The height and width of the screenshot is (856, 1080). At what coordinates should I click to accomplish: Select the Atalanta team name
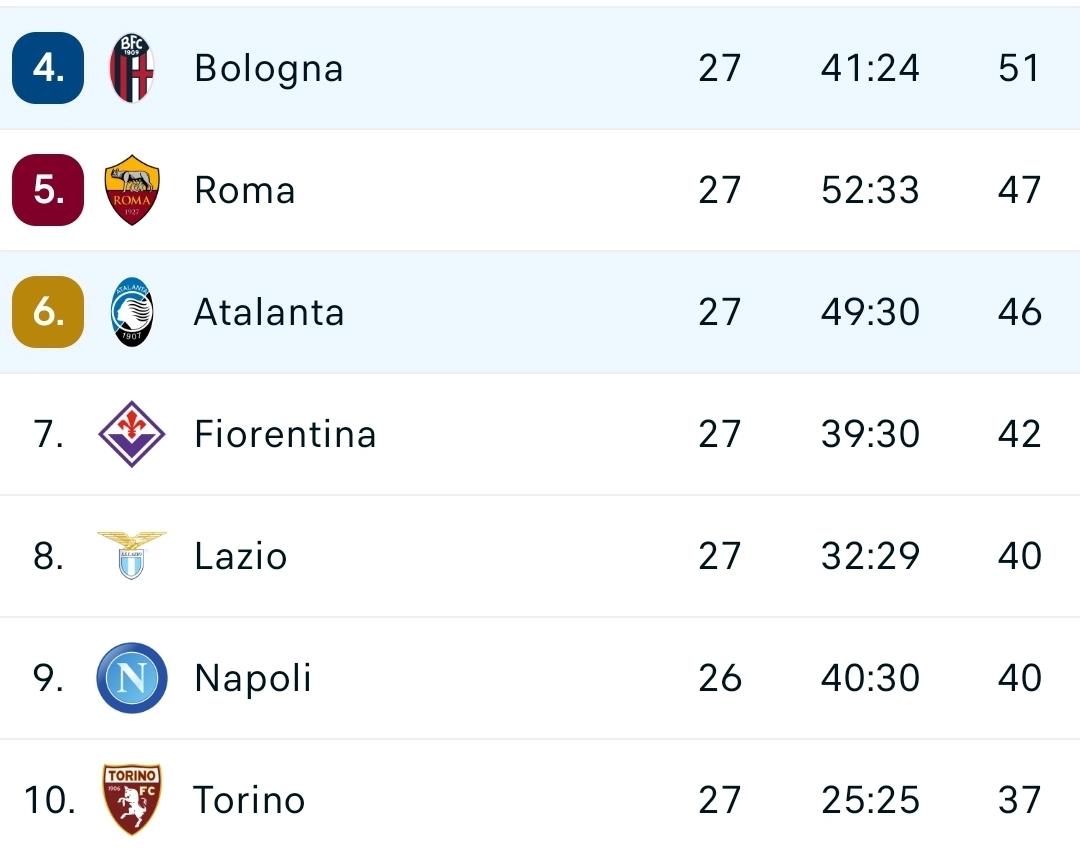(269, 312)
